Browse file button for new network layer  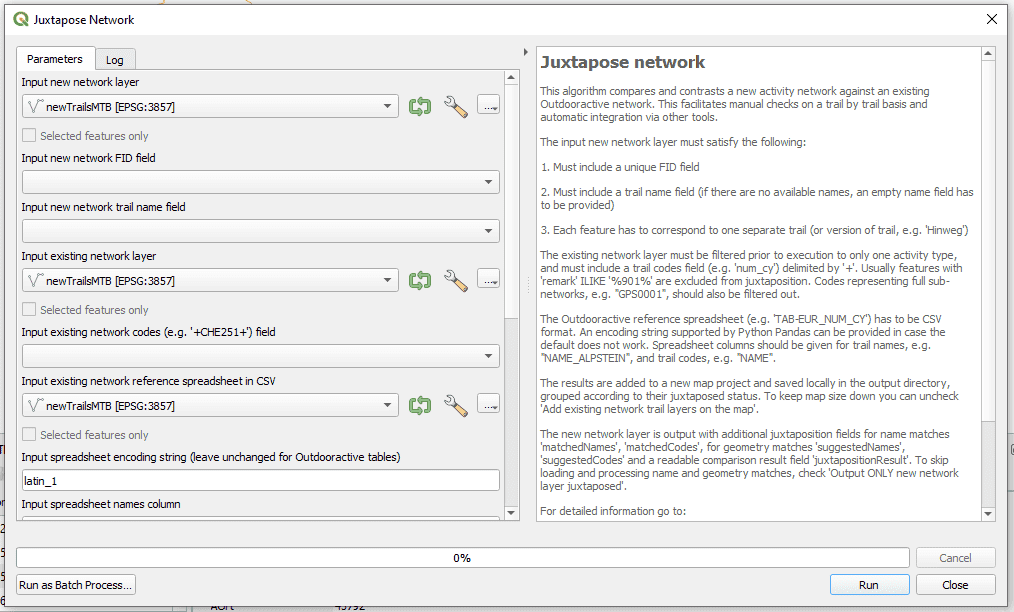coord(488,105)
